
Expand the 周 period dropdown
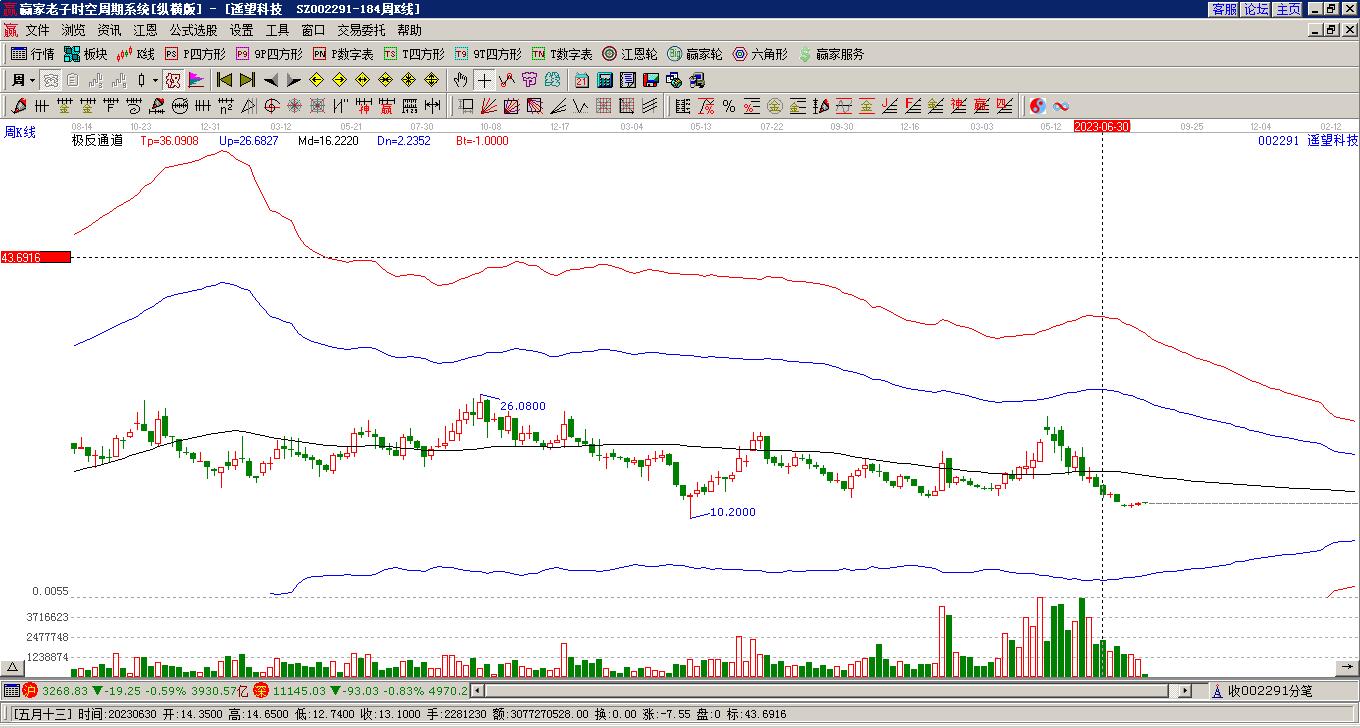32,80
